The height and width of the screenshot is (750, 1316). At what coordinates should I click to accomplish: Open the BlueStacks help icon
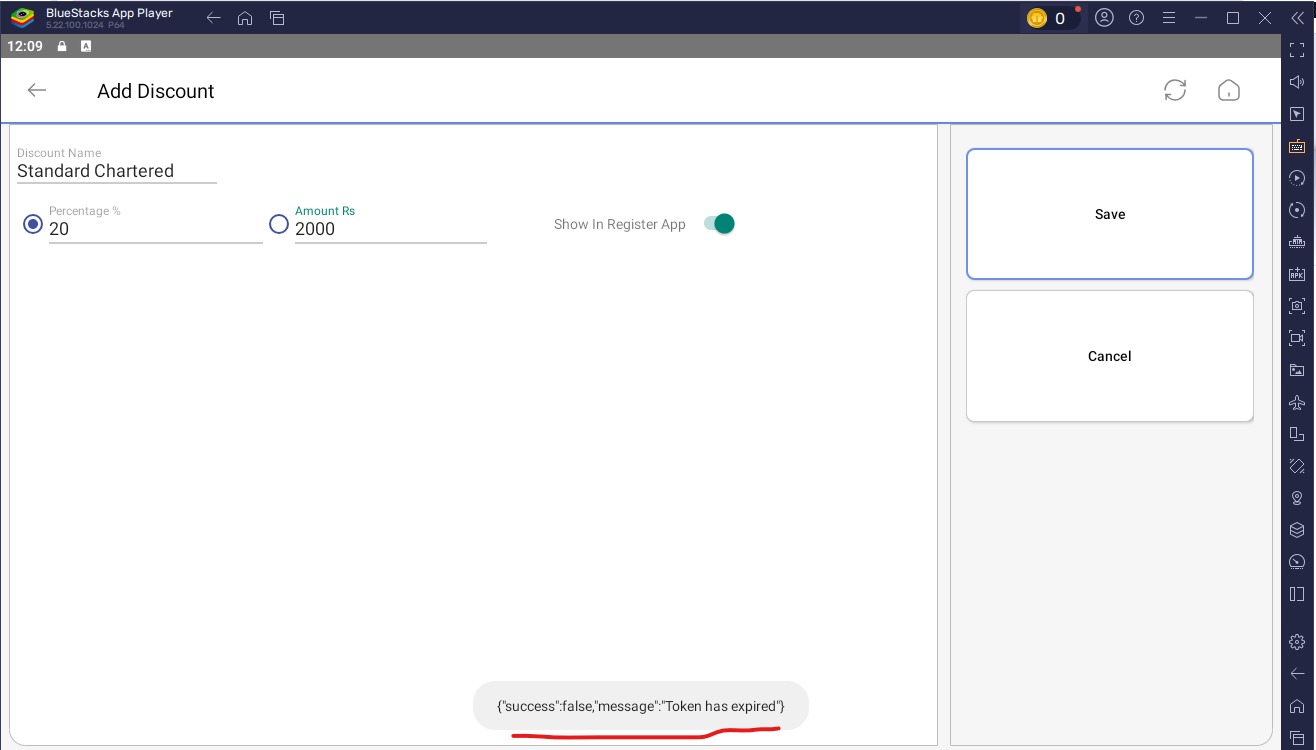(x=1136, y=18)
